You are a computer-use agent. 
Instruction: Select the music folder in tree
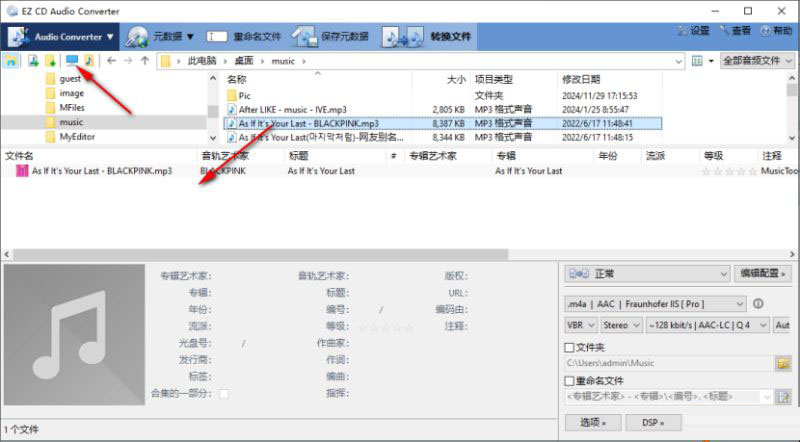click(71, 122)
